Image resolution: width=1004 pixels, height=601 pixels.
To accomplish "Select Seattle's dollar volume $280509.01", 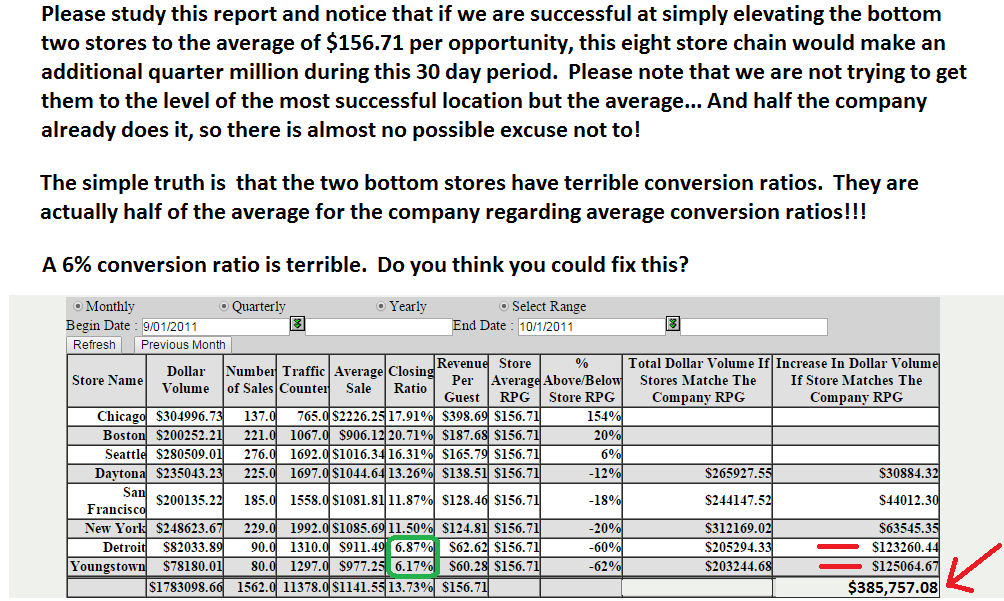I will 186,455.
